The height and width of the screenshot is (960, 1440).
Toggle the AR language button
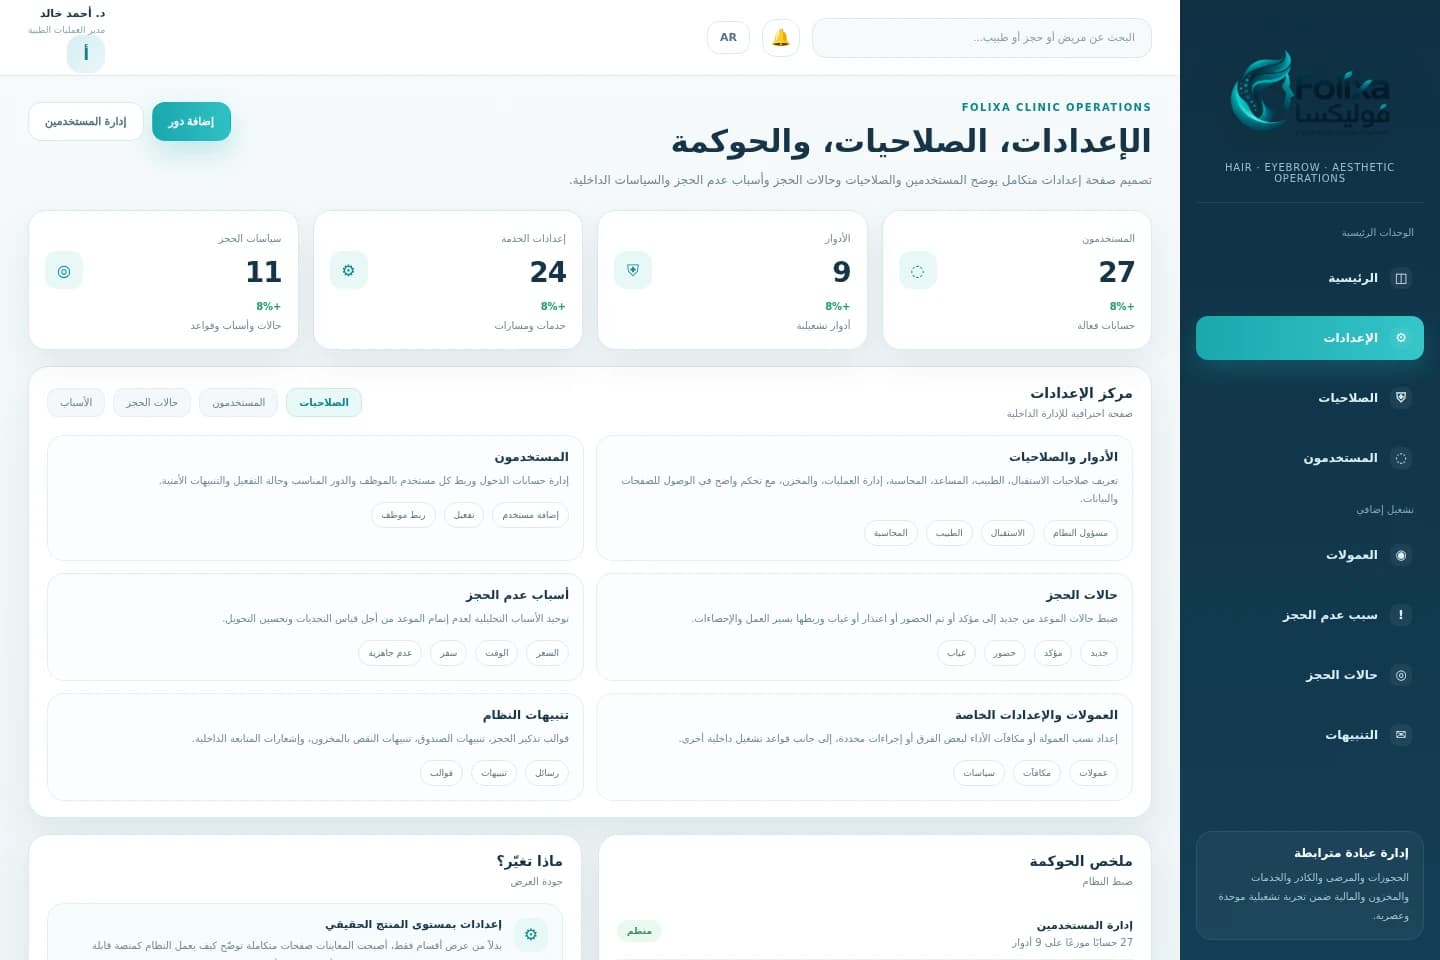[728, 38]
